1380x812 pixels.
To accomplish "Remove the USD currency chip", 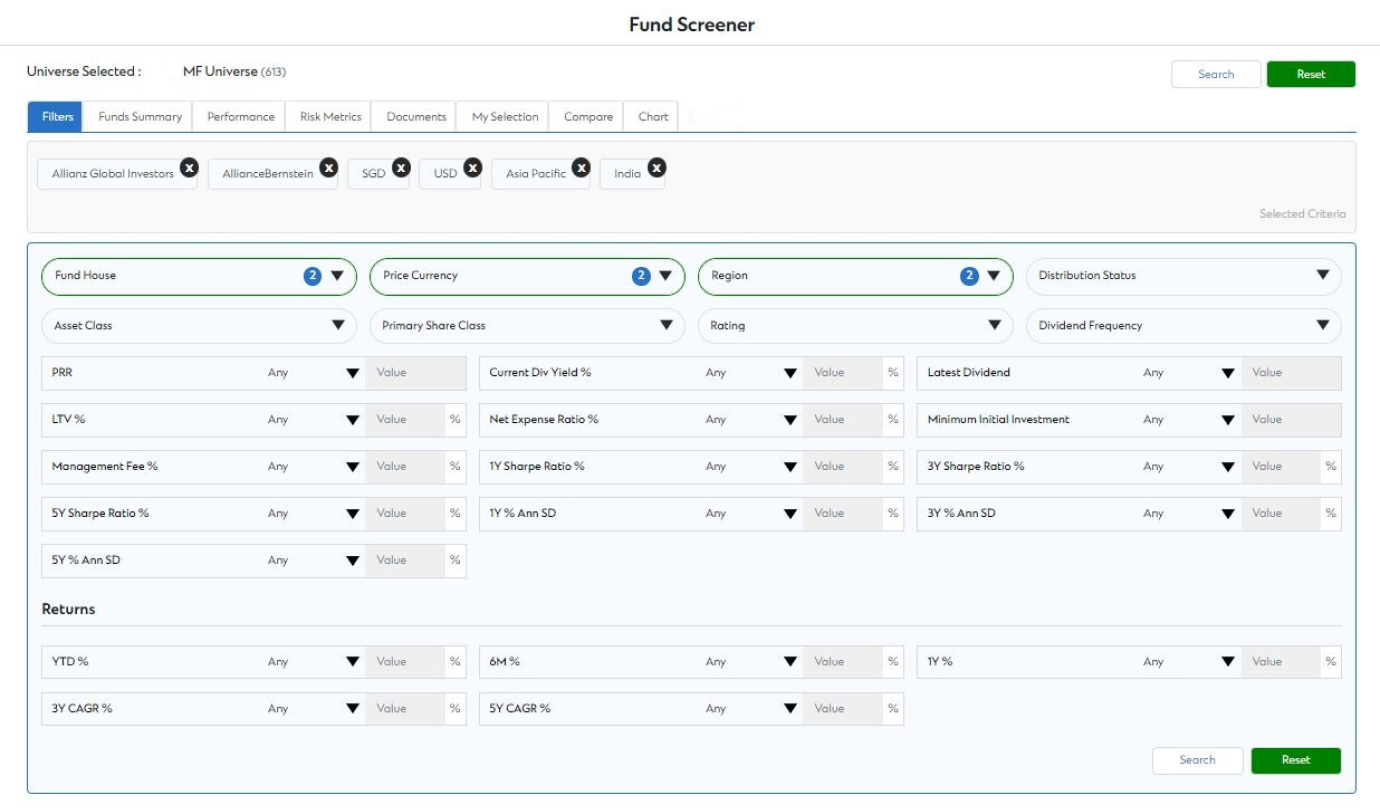I will tap(473, 167).
